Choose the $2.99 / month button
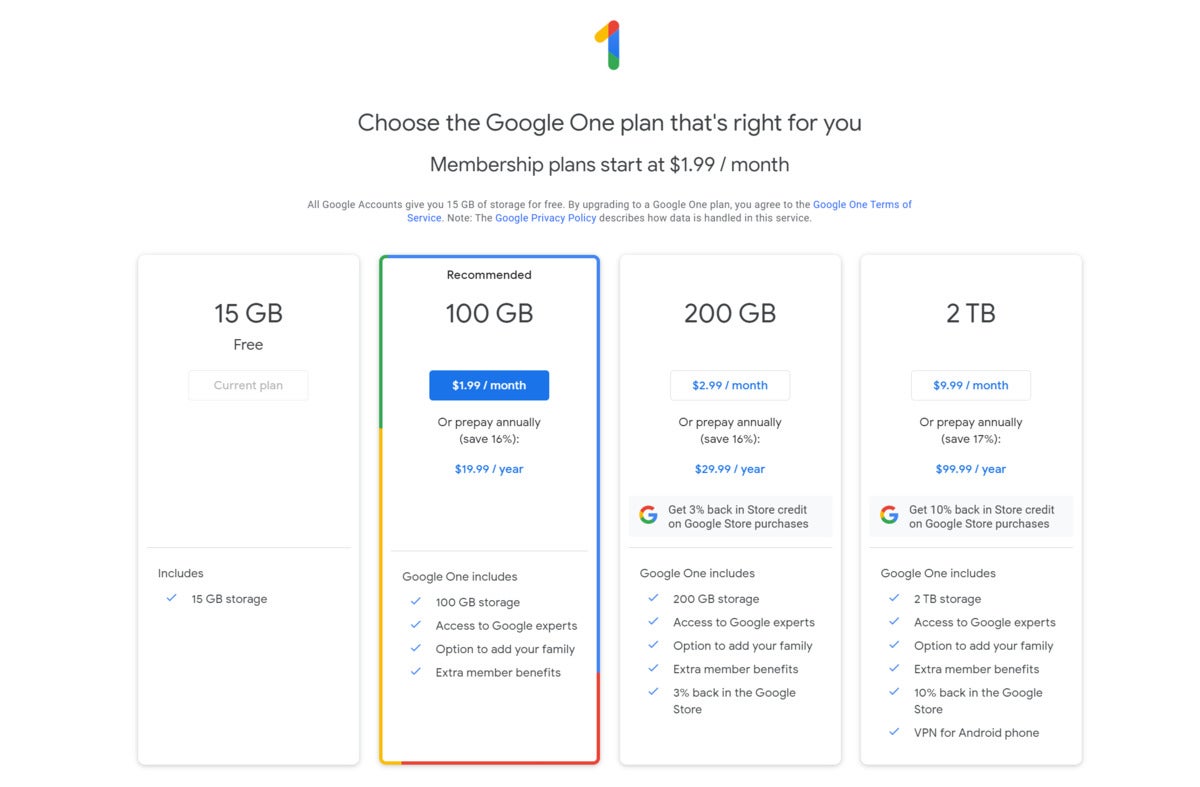 point(730,385)
